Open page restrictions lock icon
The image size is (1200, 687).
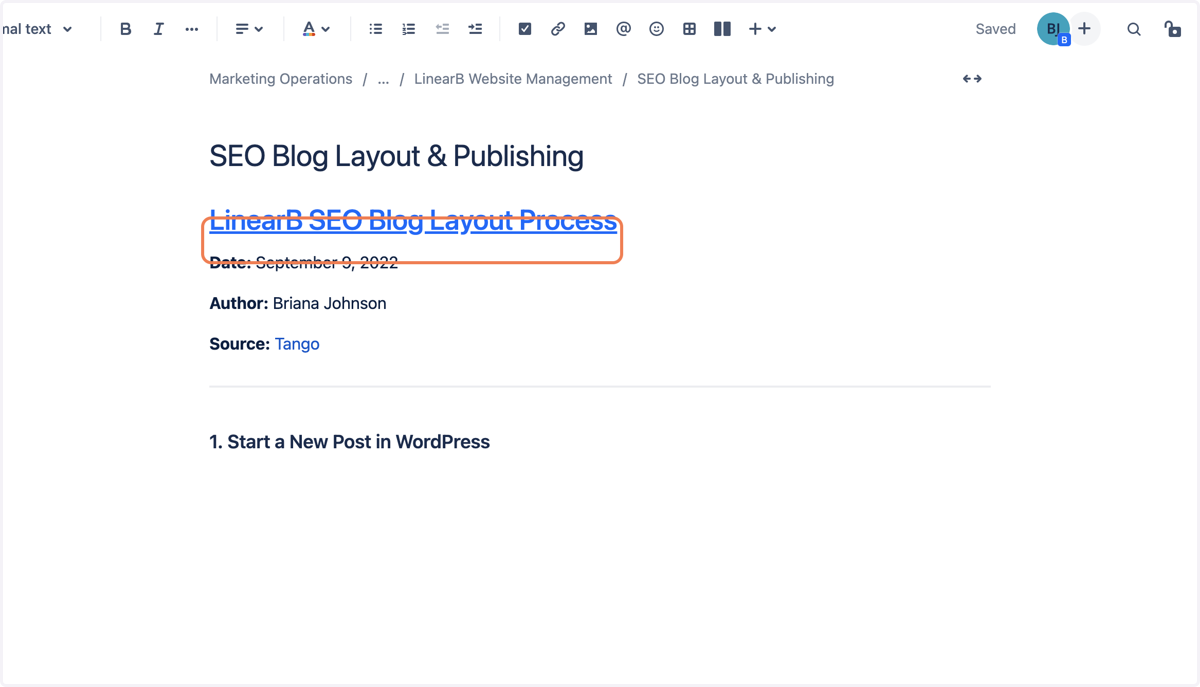click(1172, 29)
